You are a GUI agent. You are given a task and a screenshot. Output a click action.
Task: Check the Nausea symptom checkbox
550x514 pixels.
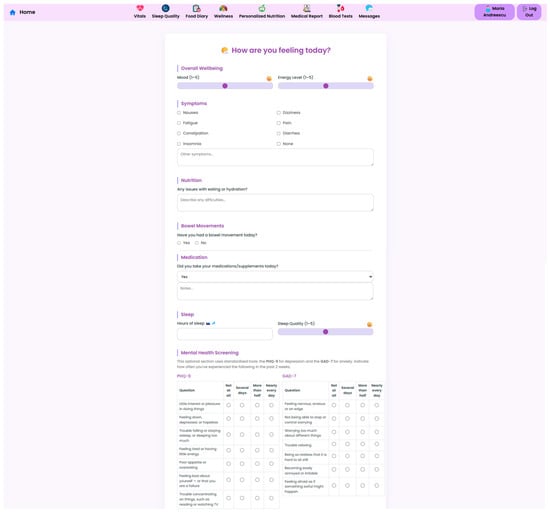tap(179, 113)
